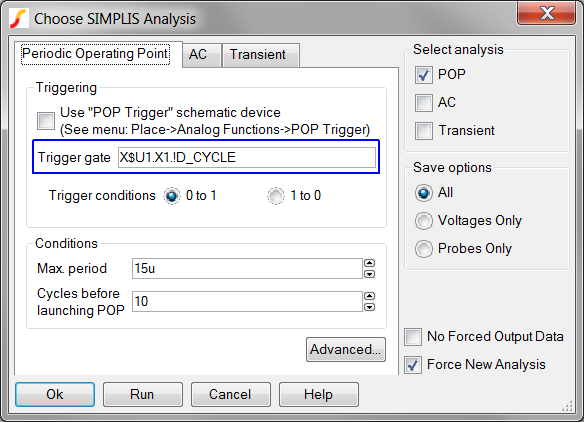Enable the AC analysis checkbox
The width and height of the screenshot is (584, 422).
click(424, 103)
